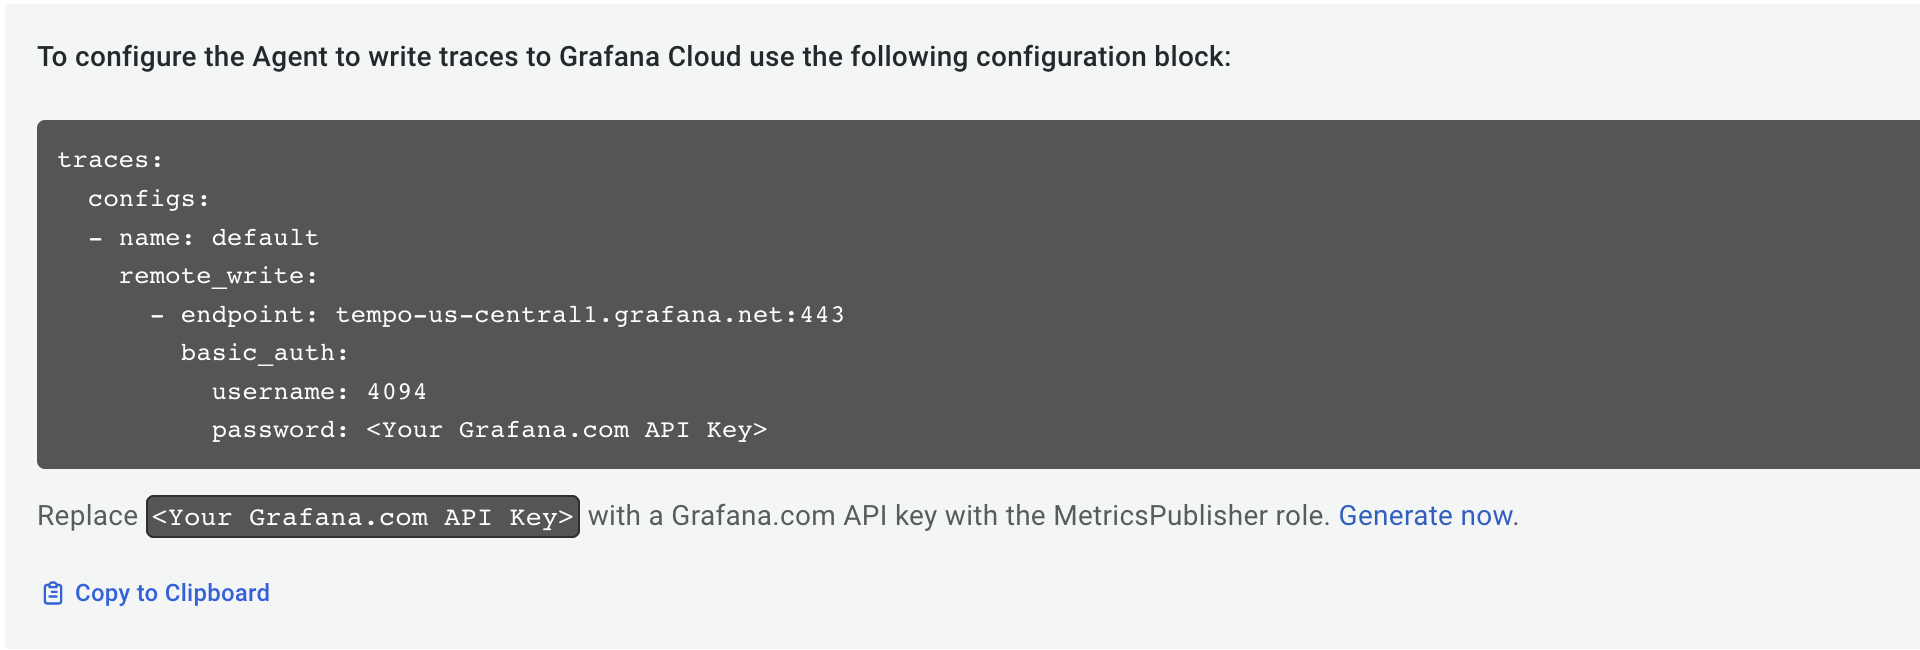Click the remote_write: line
Screen dimensions: 1920x650
click(x=216, y=275)
